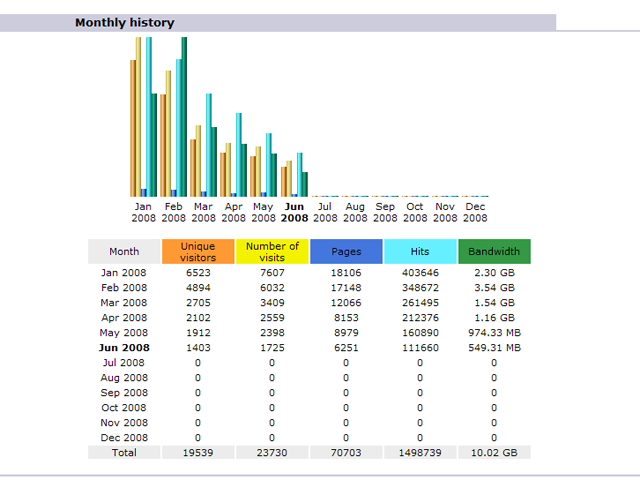
Task: Click unique visitors value 4894
Action: pyautogui.click(x=198, y=288)
